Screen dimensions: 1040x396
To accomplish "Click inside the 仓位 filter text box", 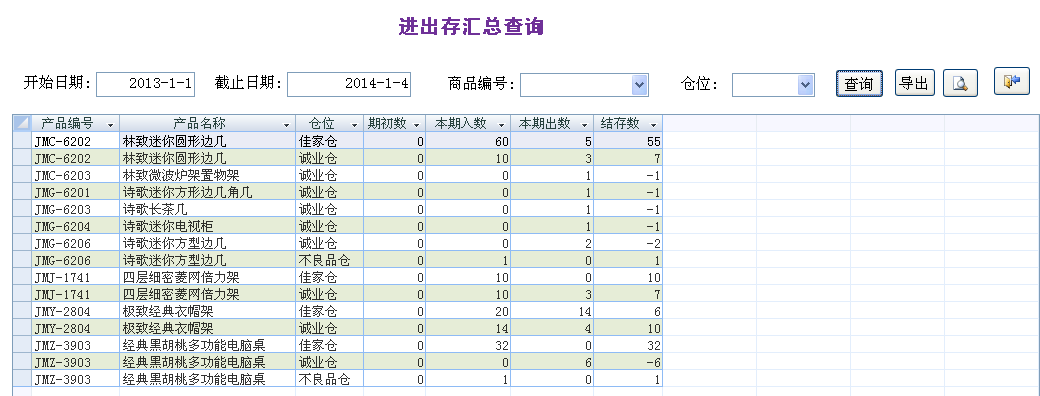I will point(765,84).
